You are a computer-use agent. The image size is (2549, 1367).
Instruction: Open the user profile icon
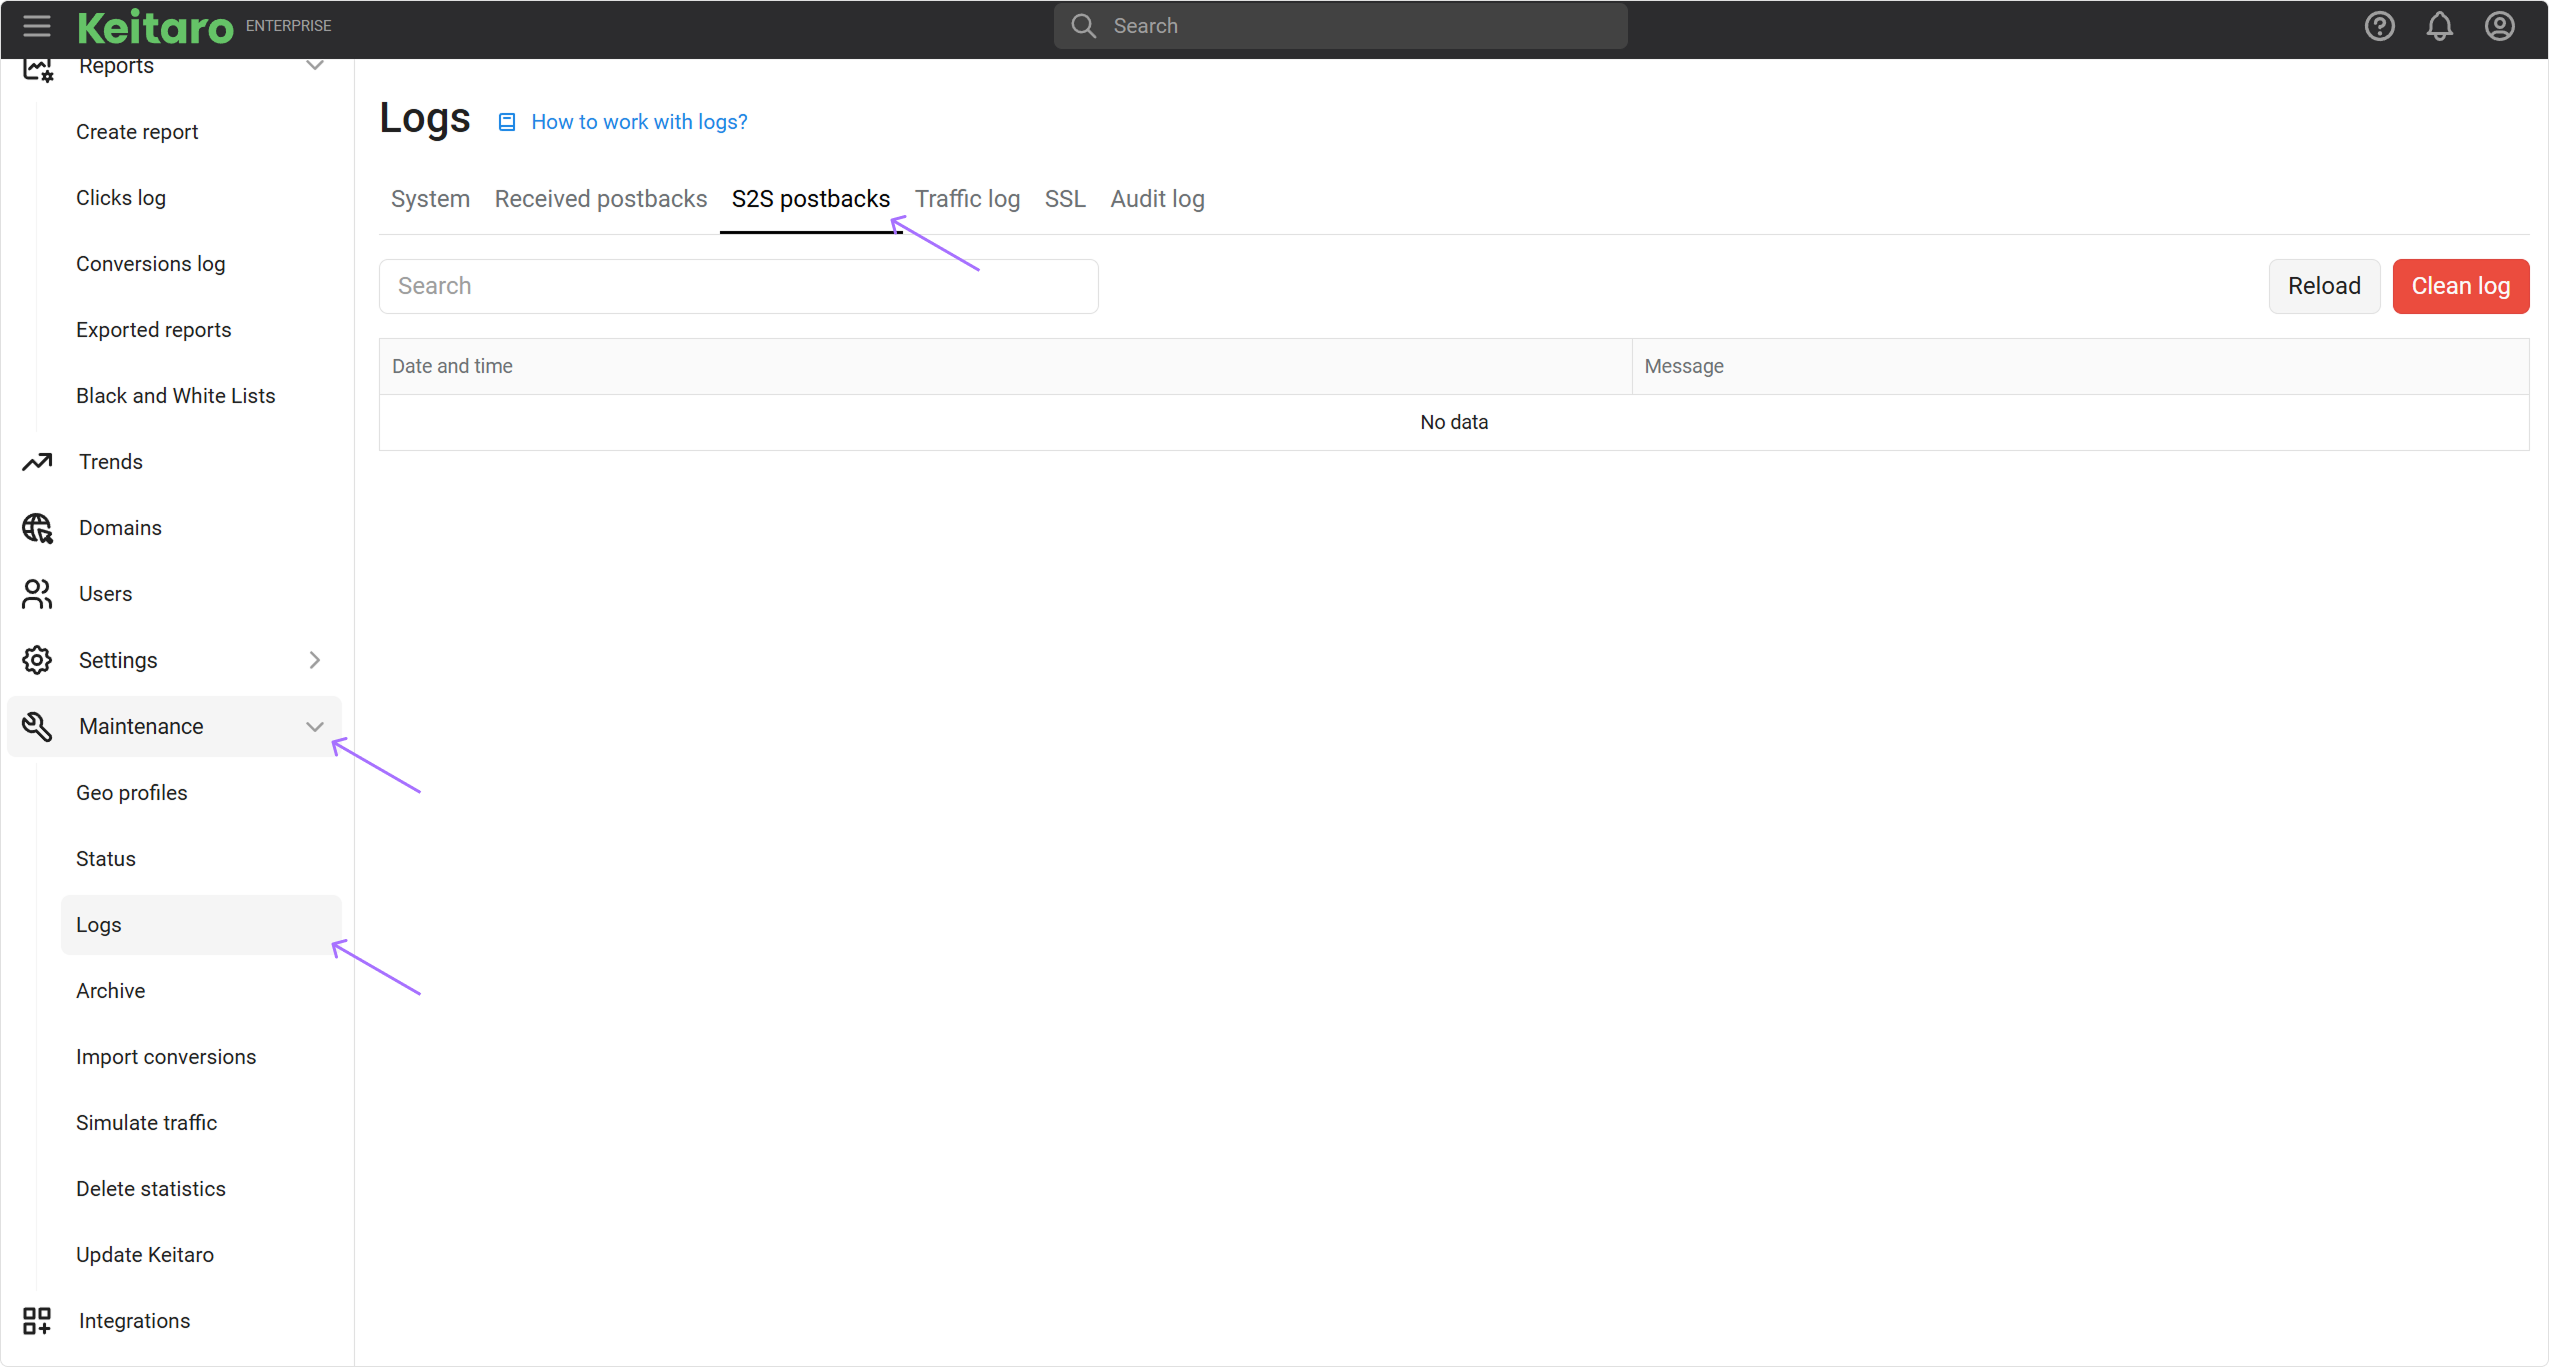coord(2499,26)
